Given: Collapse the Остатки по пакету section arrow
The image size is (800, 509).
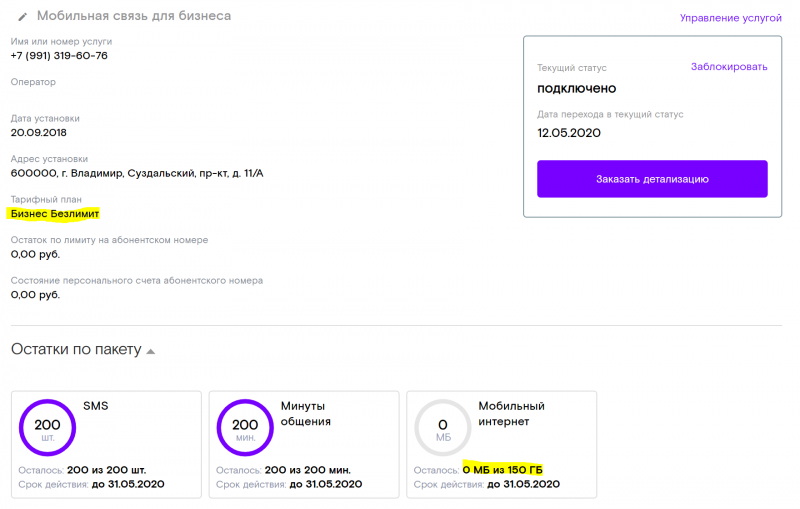Looking at the screenshot, I should (151, 351).
